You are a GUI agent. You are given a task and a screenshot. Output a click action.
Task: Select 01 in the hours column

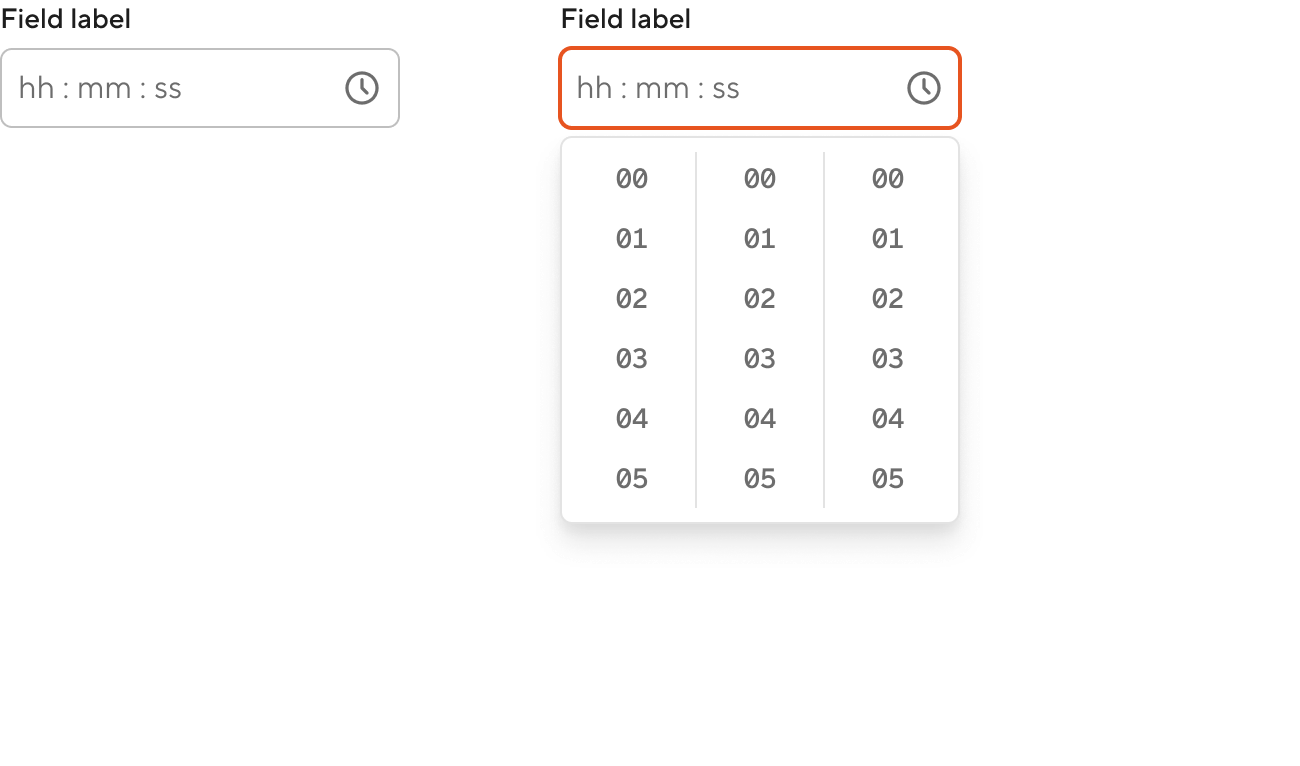632,239
